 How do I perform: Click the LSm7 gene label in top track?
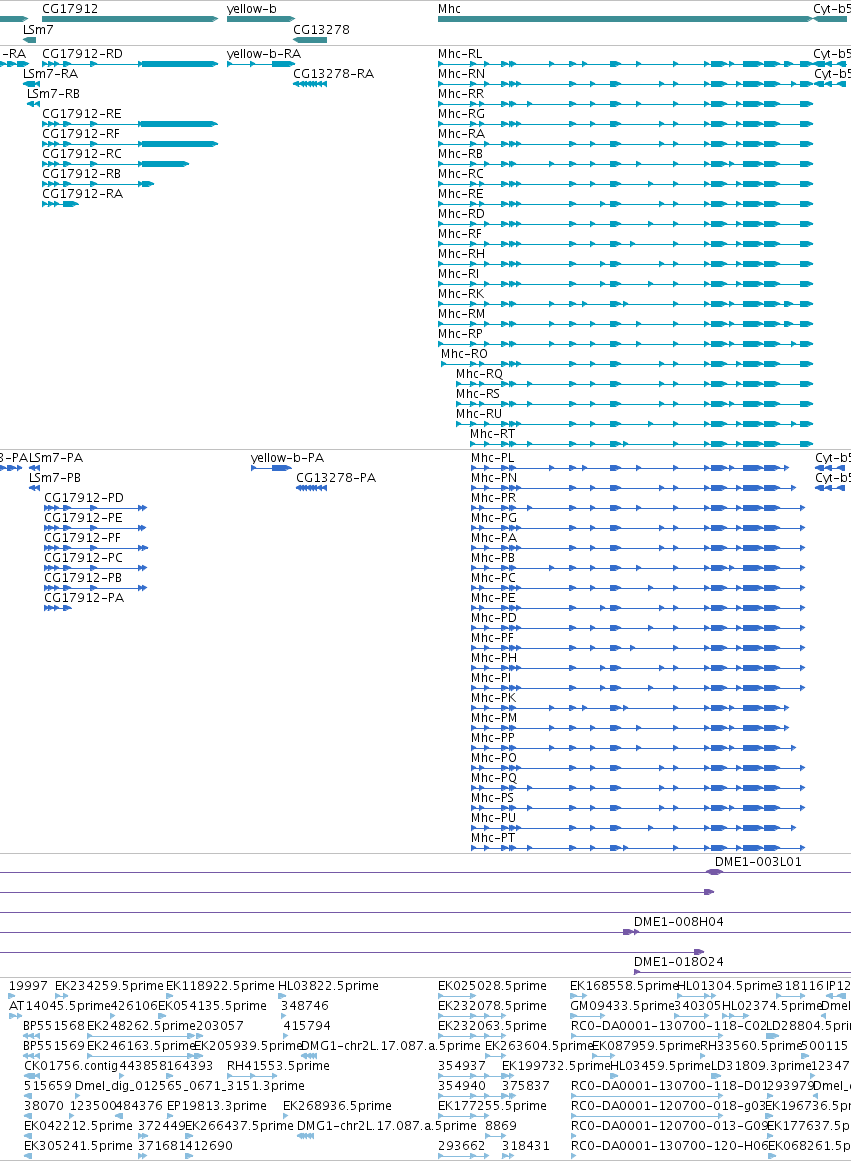click(x=38, y=30)
